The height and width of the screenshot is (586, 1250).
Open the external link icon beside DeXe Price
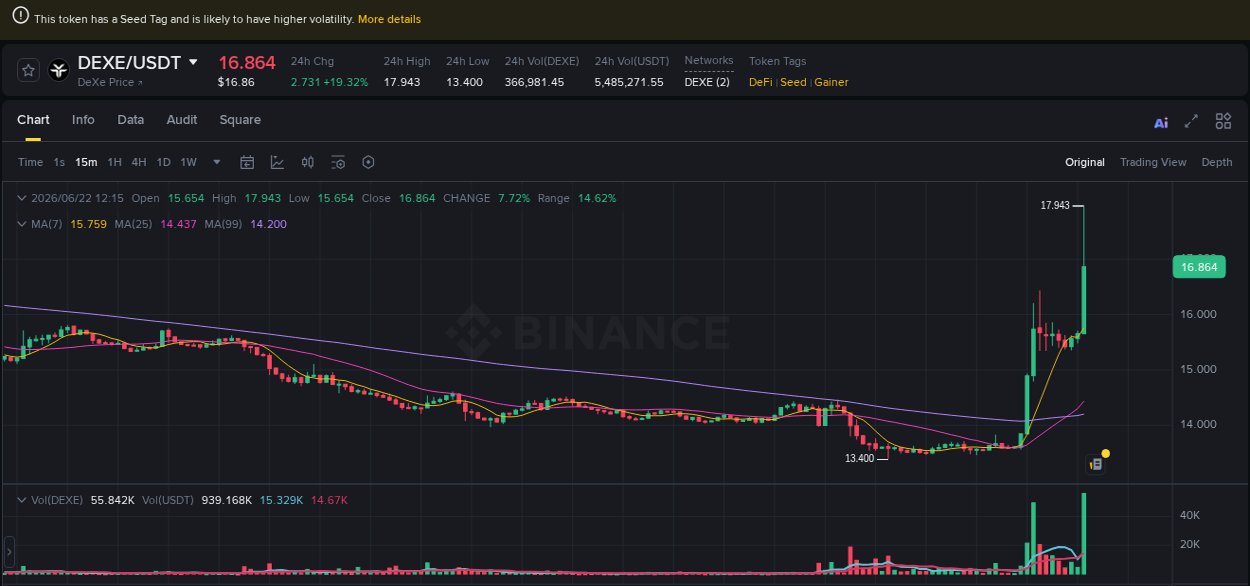[140, 83]
